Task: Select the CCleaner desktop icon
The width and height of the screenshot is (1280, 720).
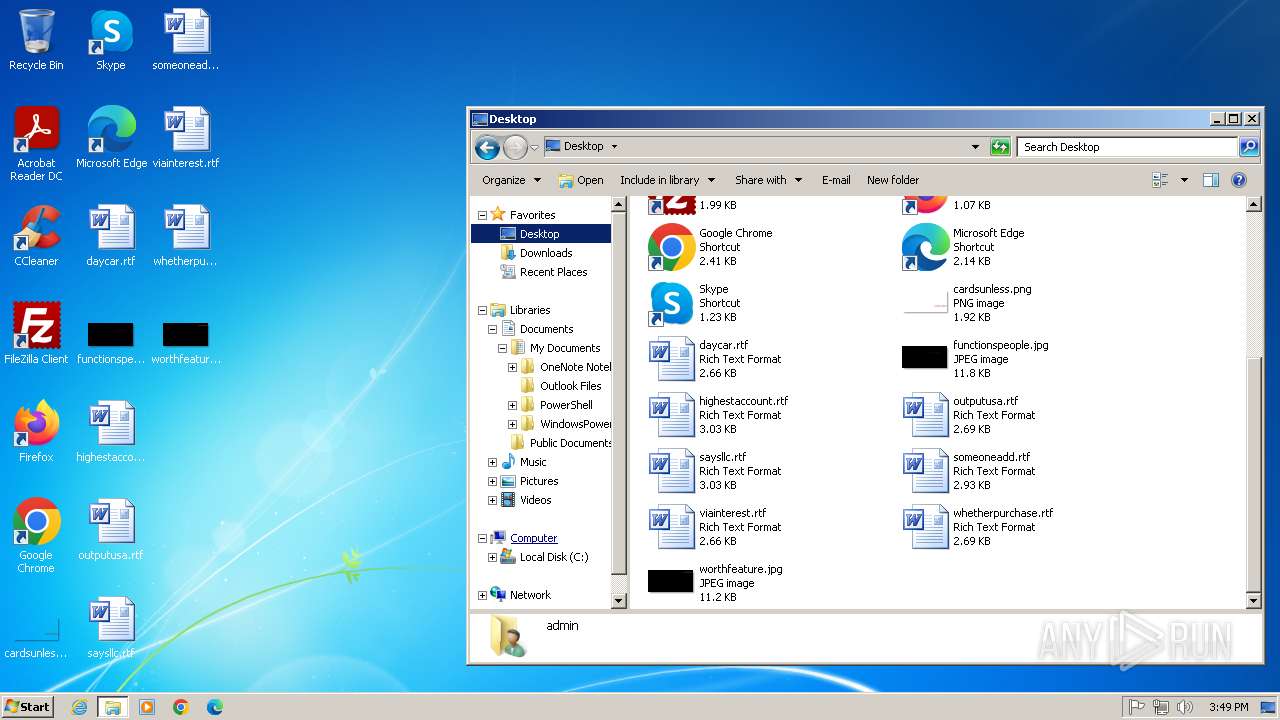Action: (x=36, y=236)
